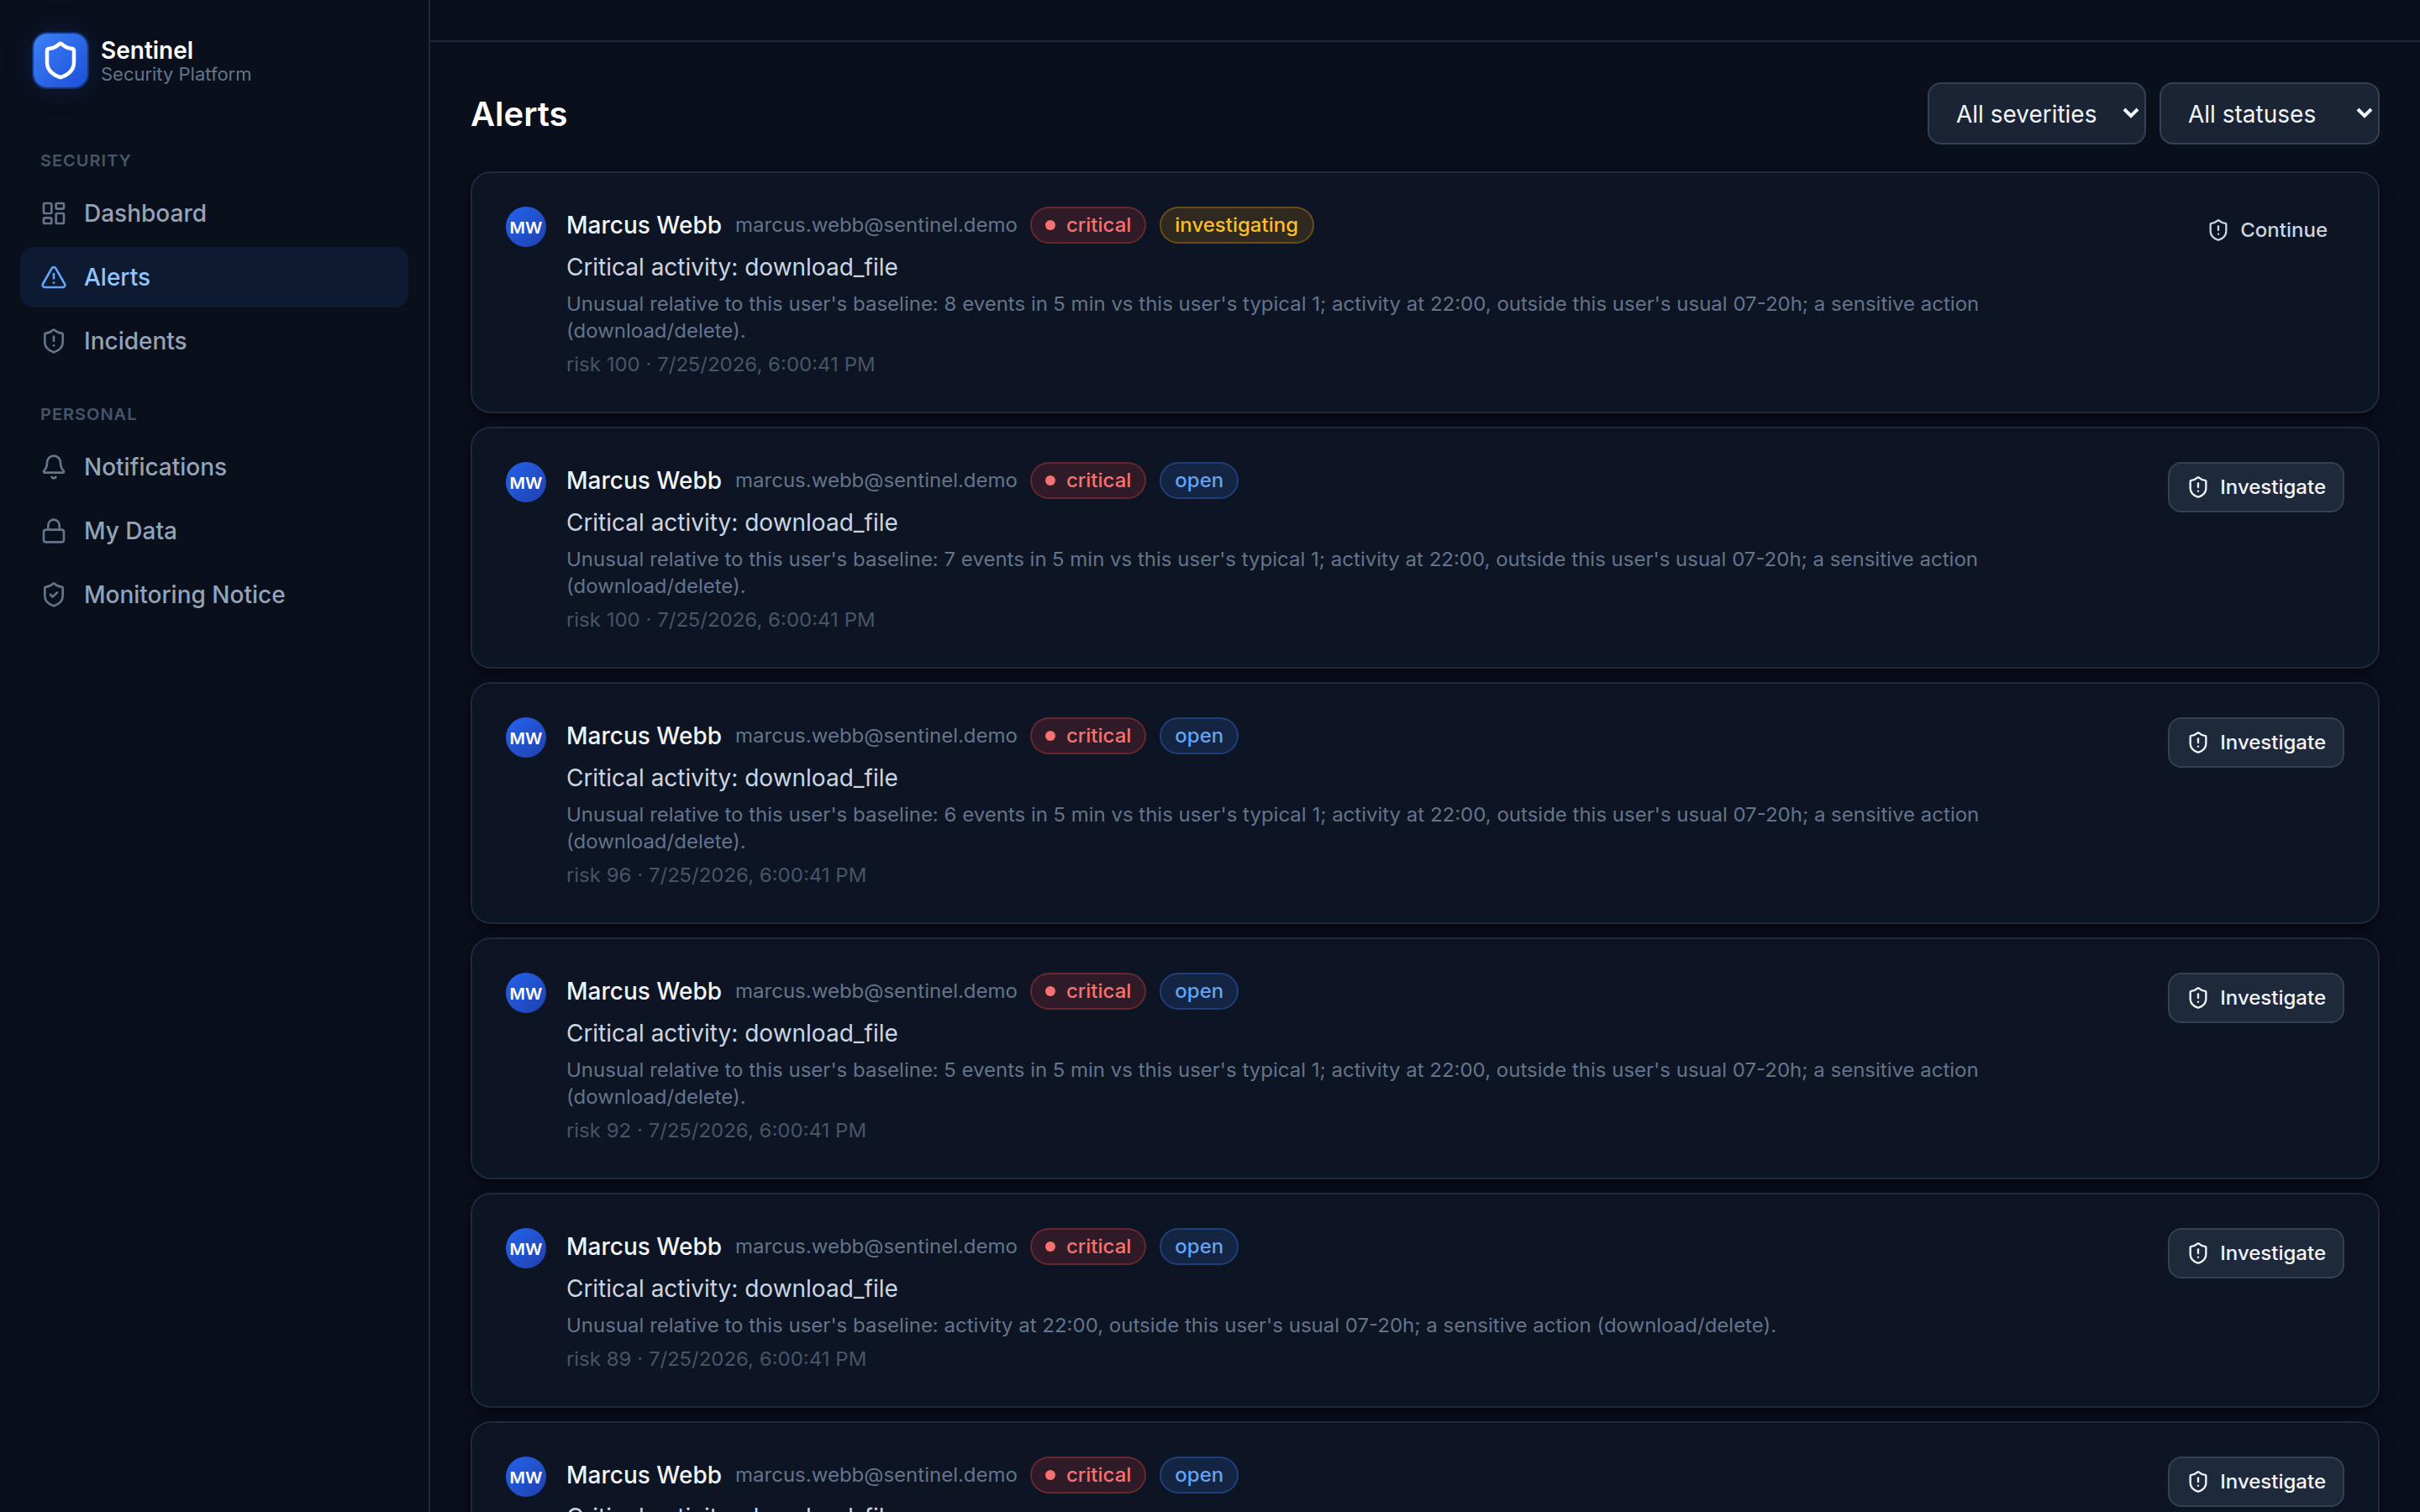Click the "investigating" status badge
Viewport: 2420px width, 1512px height.
1236,225
